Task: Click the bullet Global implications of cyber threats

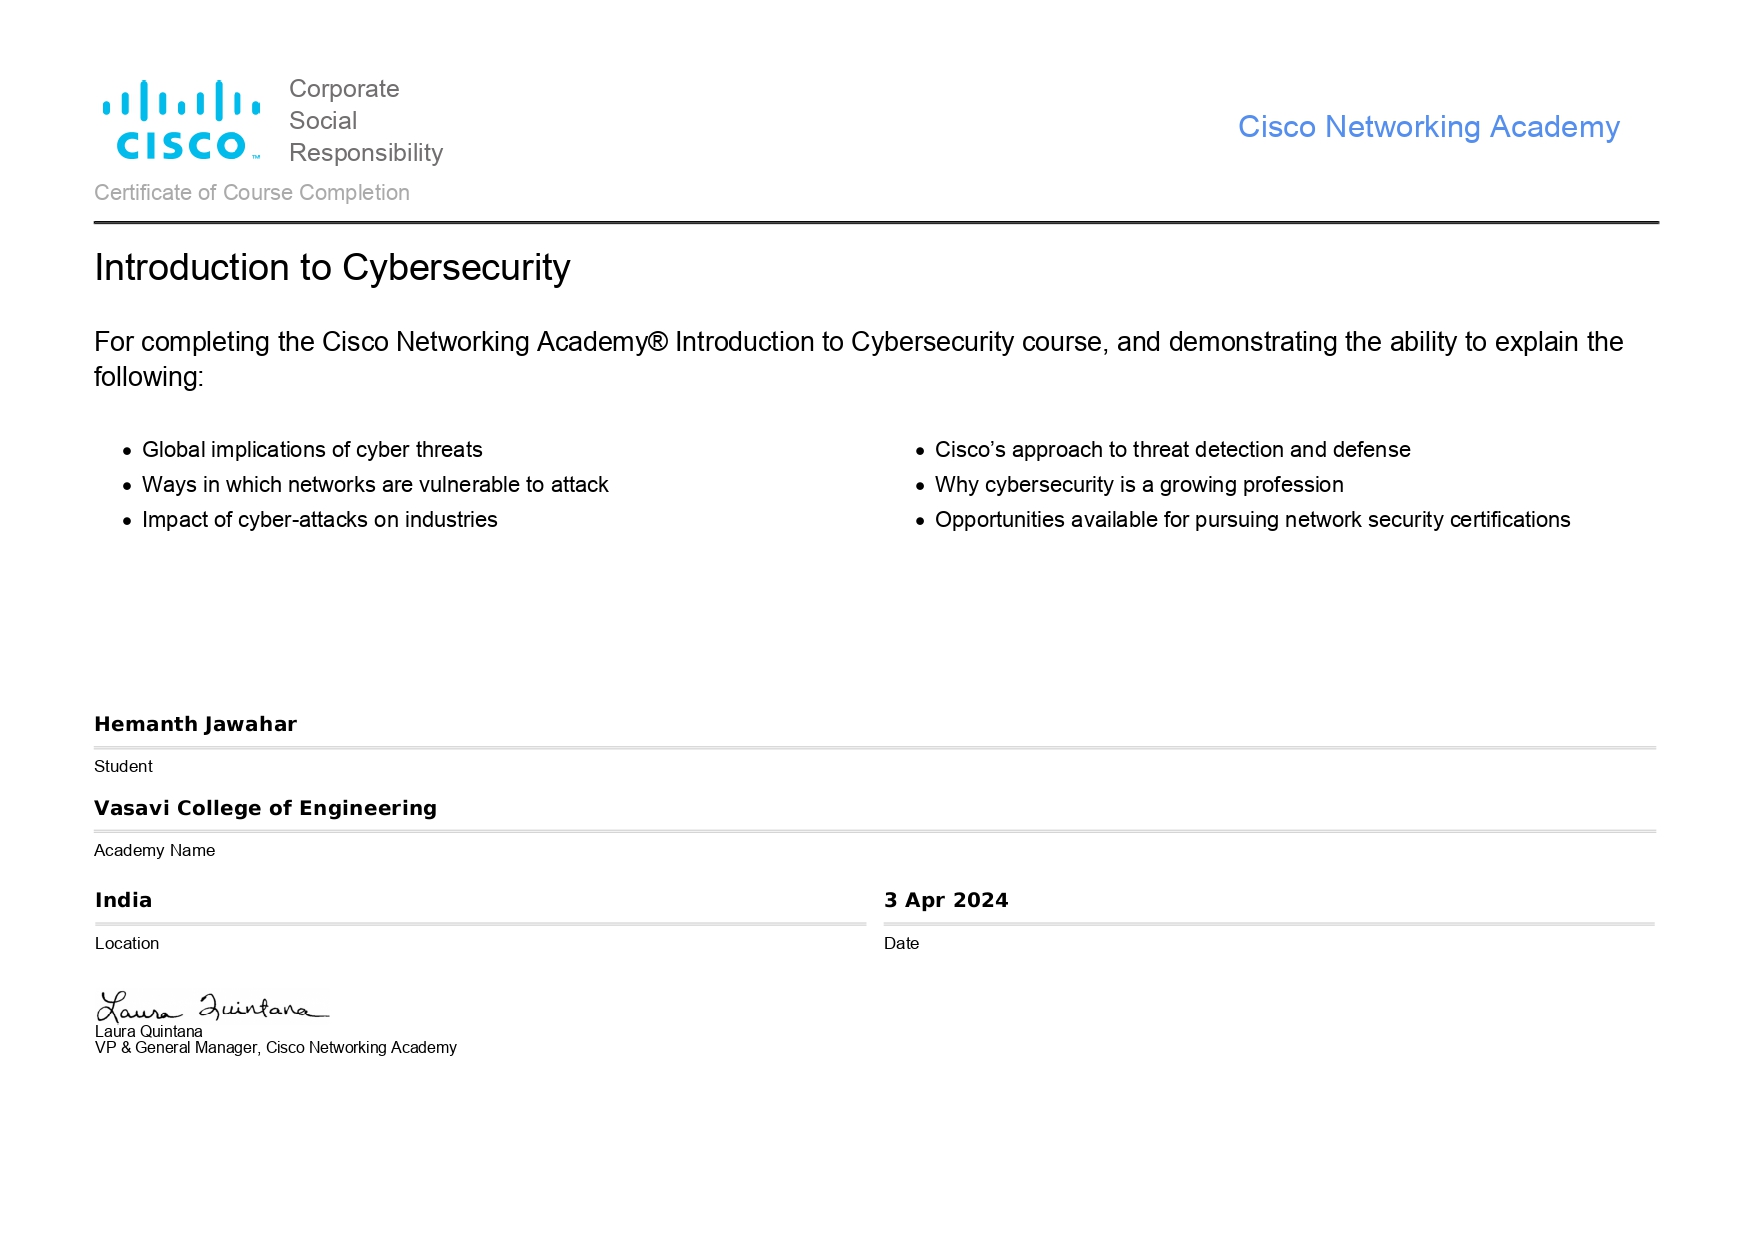Action: click(x=312, y=450)
